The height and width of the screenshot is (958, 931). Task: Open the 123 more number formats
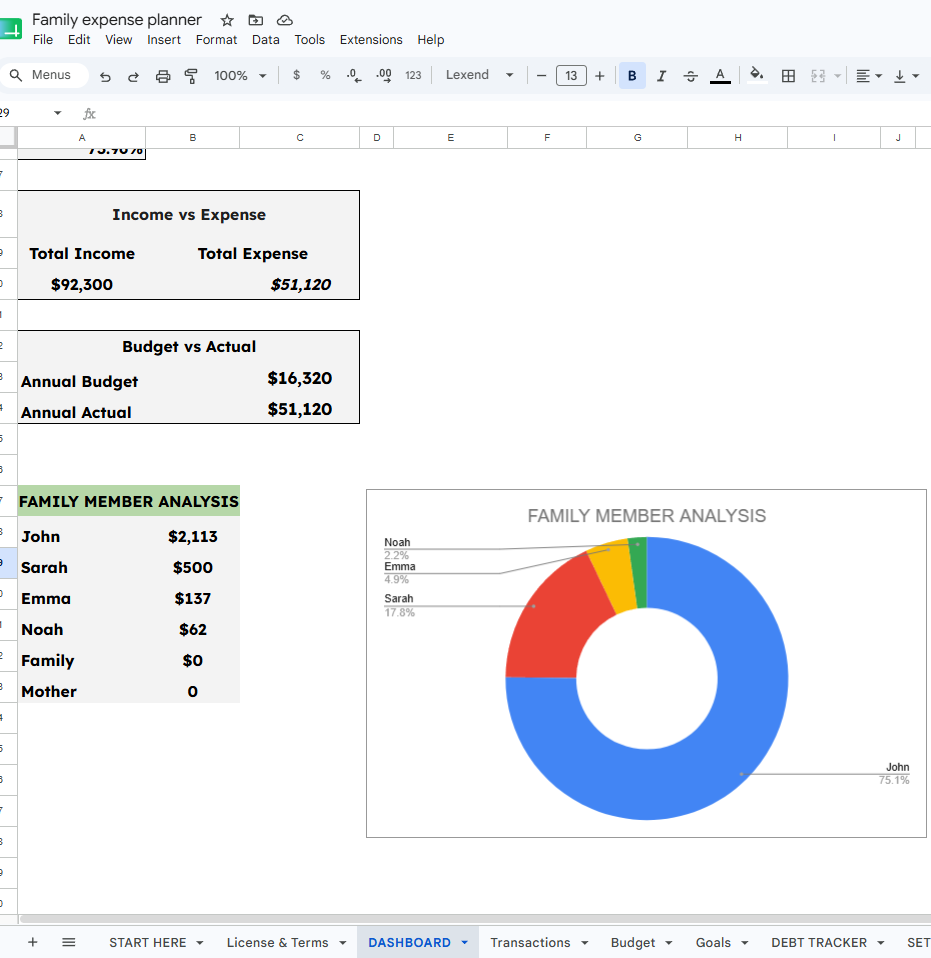[414, 75]
